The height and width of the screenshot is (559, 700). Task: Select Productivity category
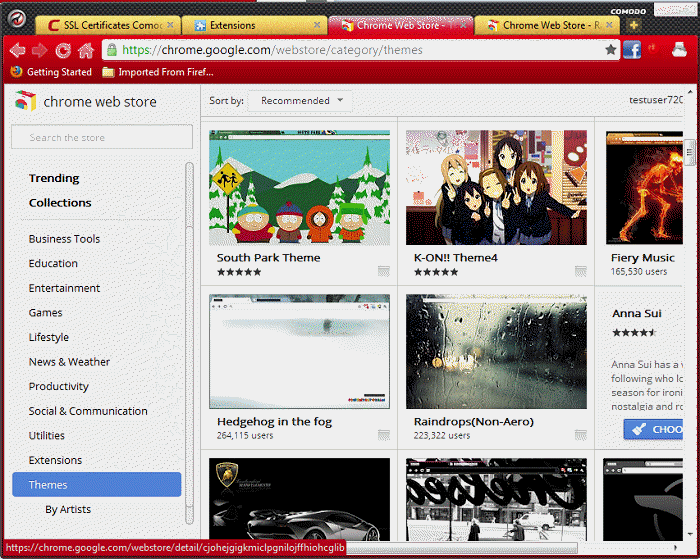[x=58, y=386]
